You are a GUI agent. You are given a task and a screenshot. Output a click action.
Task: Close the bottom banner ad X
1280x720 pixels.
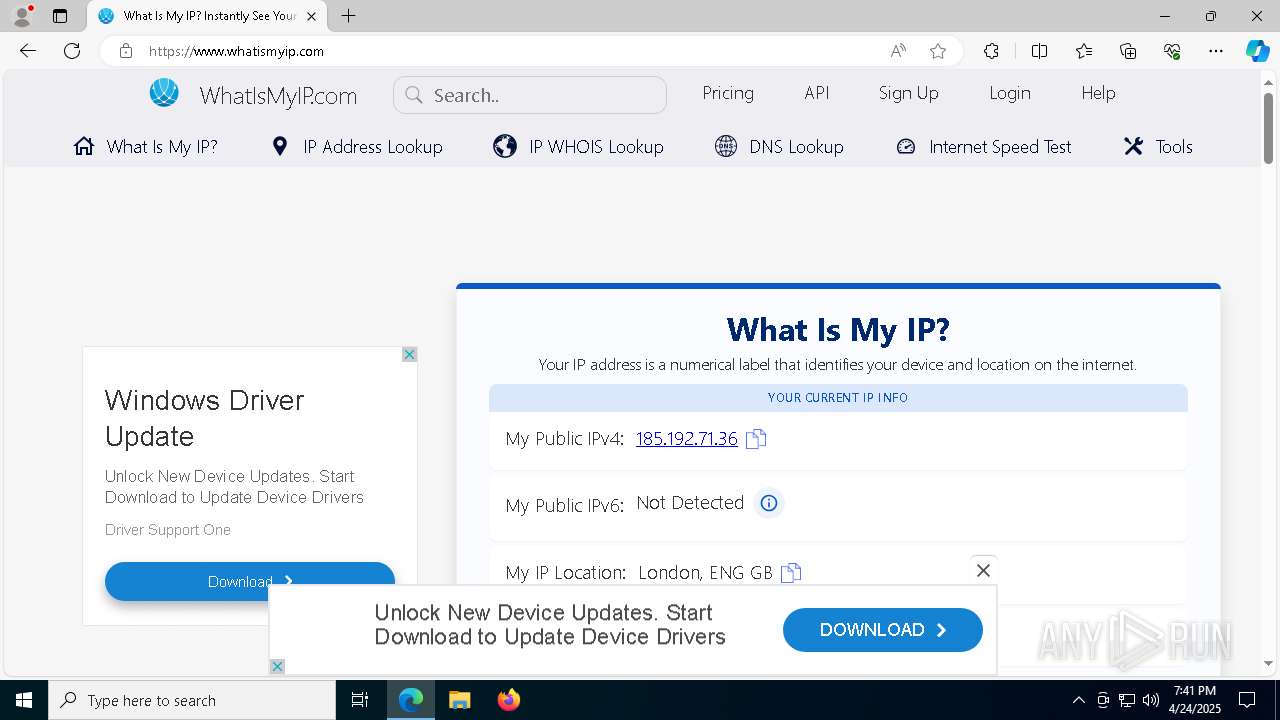[983, 570]
